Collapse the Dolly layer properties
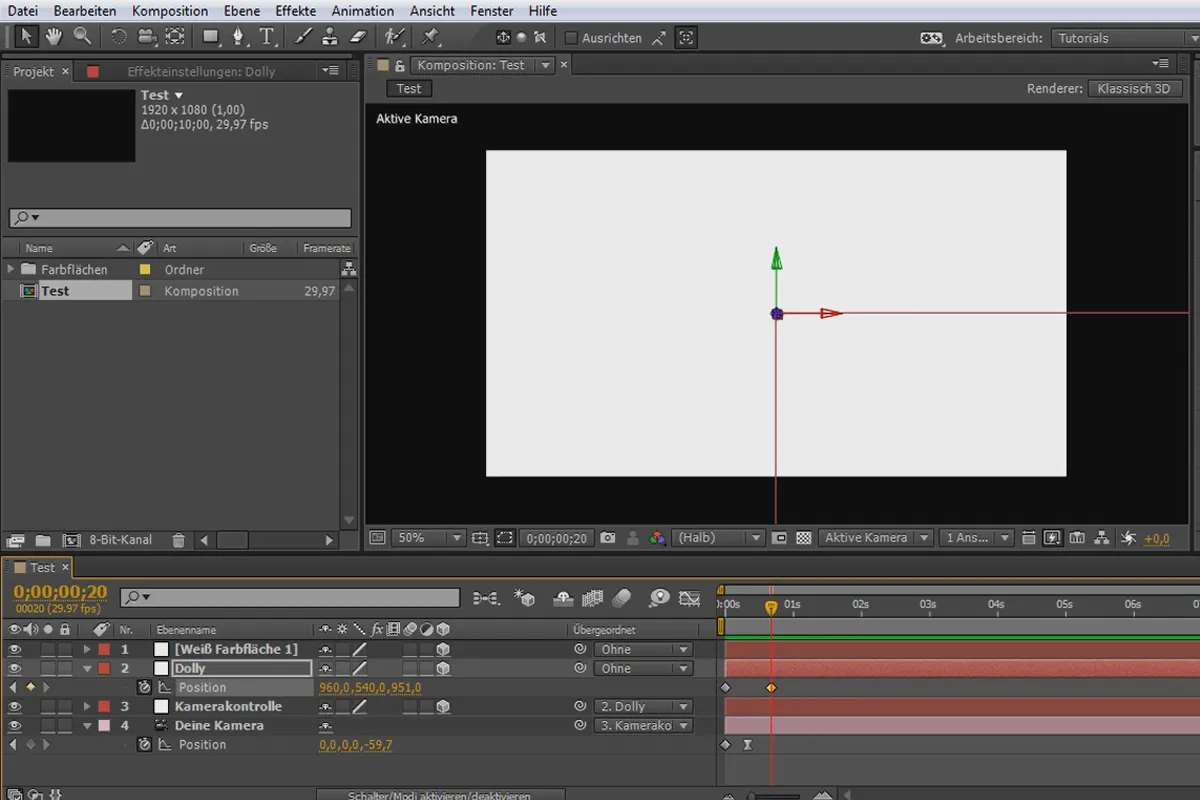 pos(87,668)
